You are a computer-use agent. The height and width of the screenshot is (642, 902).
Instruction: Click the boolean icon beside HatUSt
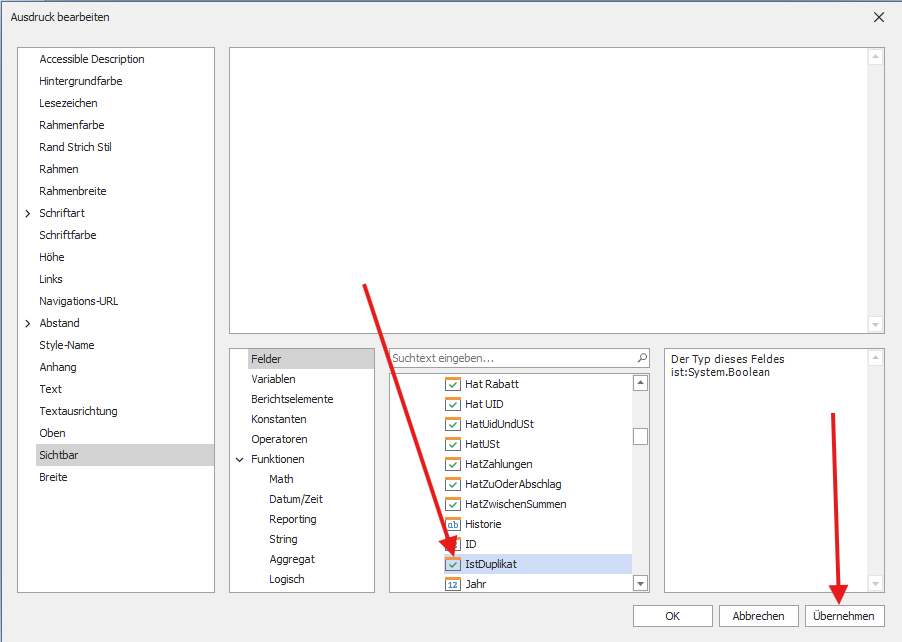click(453, 444)
